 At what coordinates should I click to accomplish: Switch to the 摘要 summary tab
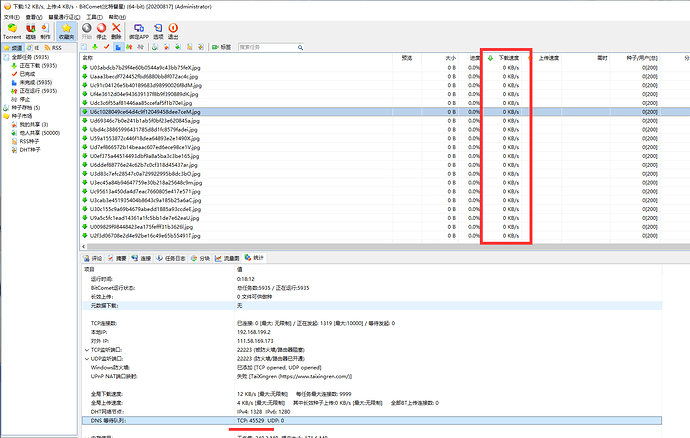coord(117,258)
